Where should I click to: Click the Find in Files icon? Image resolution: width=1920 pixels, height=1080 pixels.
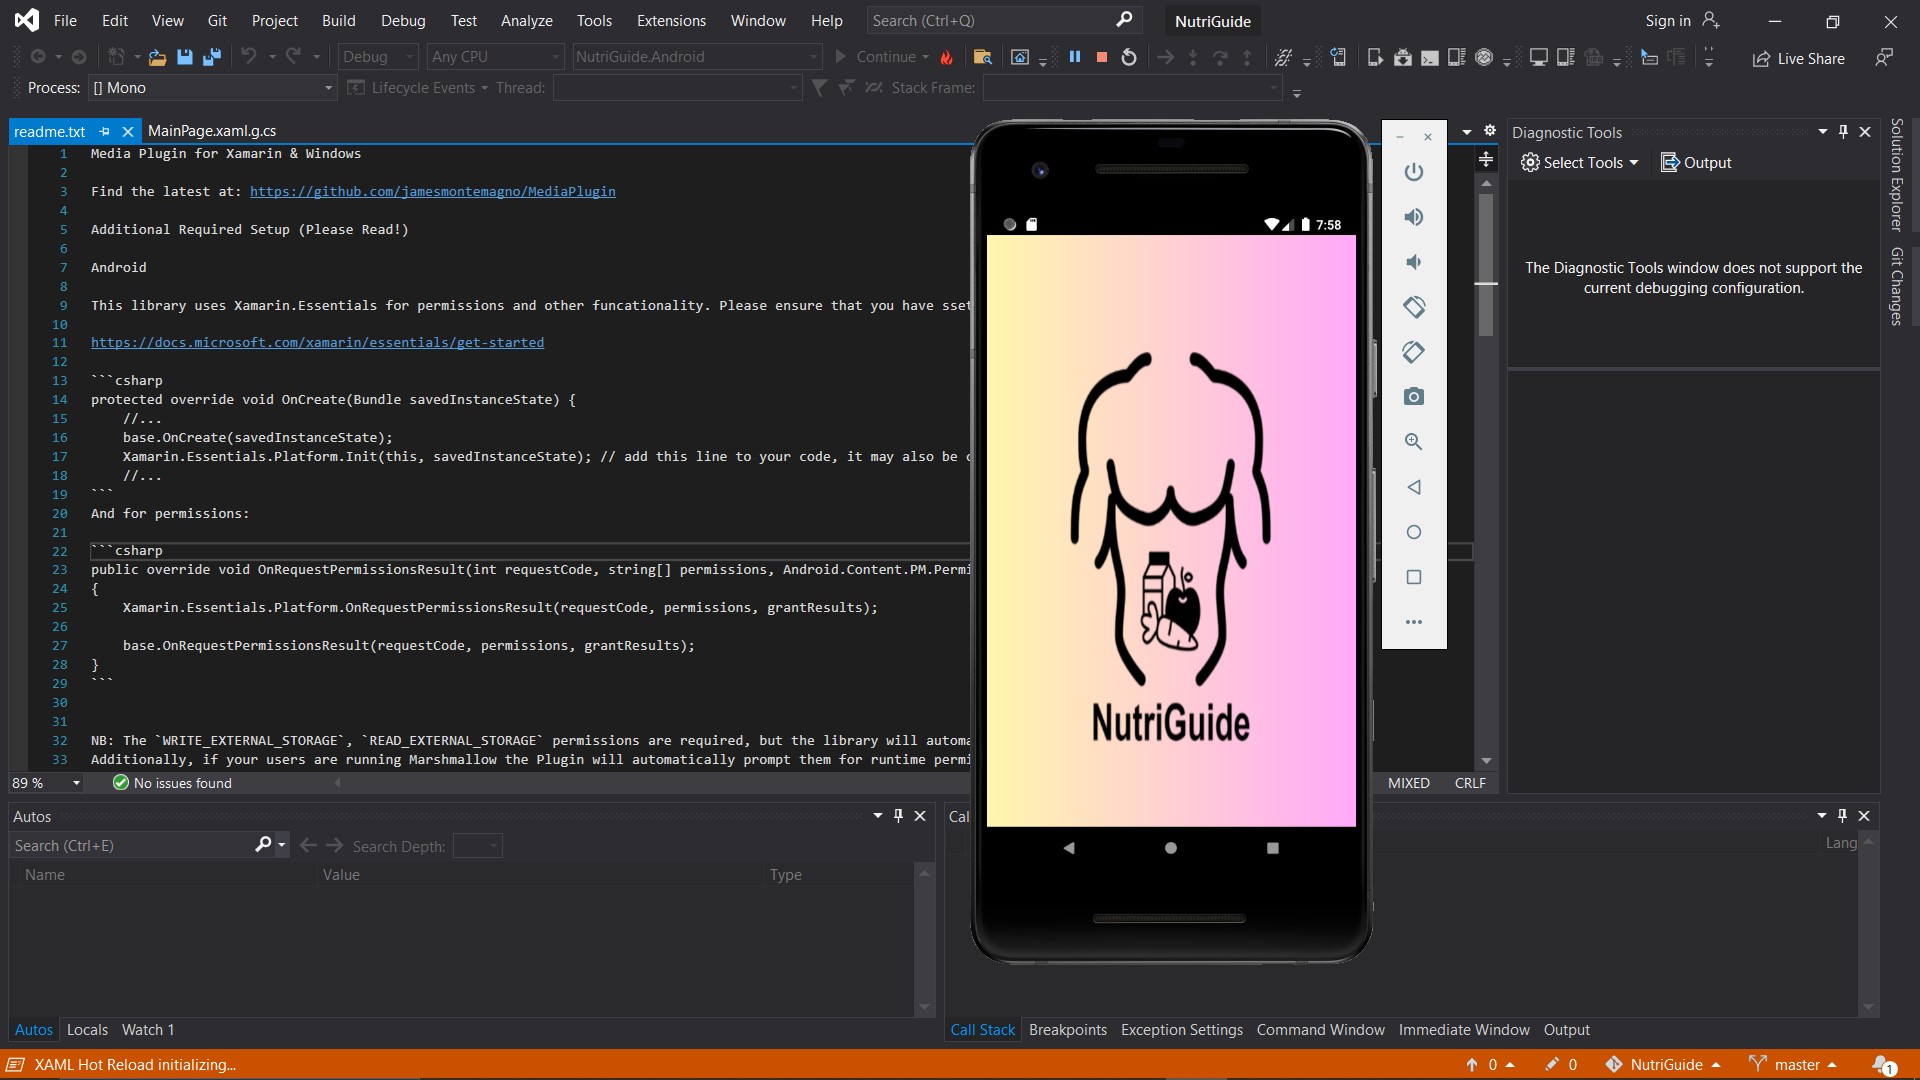pyautogui.click(x=982, y=57)
